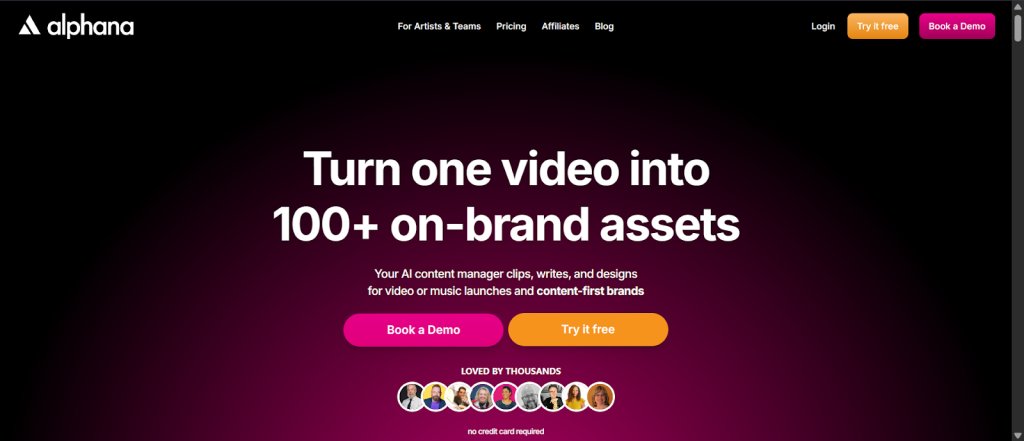
Task: Select the avatar with yellow background
Action: 435,397
